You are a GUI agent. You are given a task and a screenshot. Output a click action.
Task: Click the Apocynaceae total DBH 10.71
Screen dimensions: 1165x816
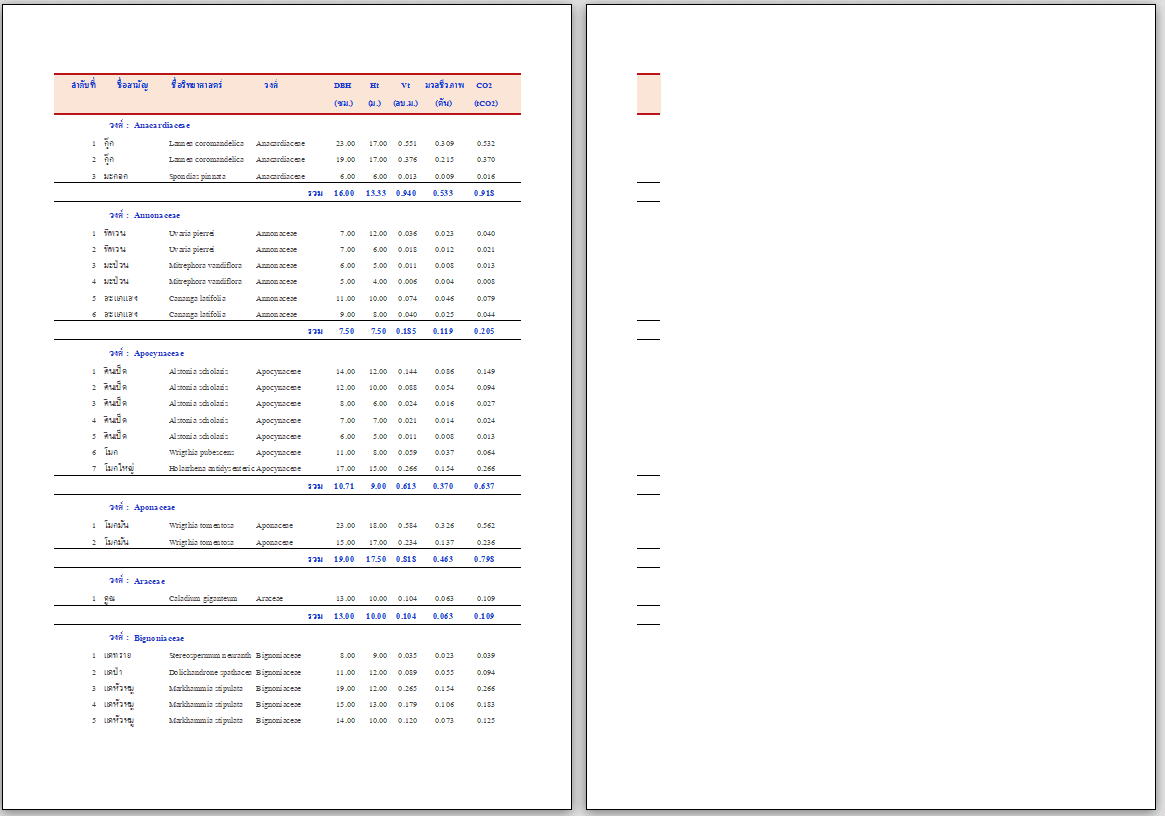[344, 486]
